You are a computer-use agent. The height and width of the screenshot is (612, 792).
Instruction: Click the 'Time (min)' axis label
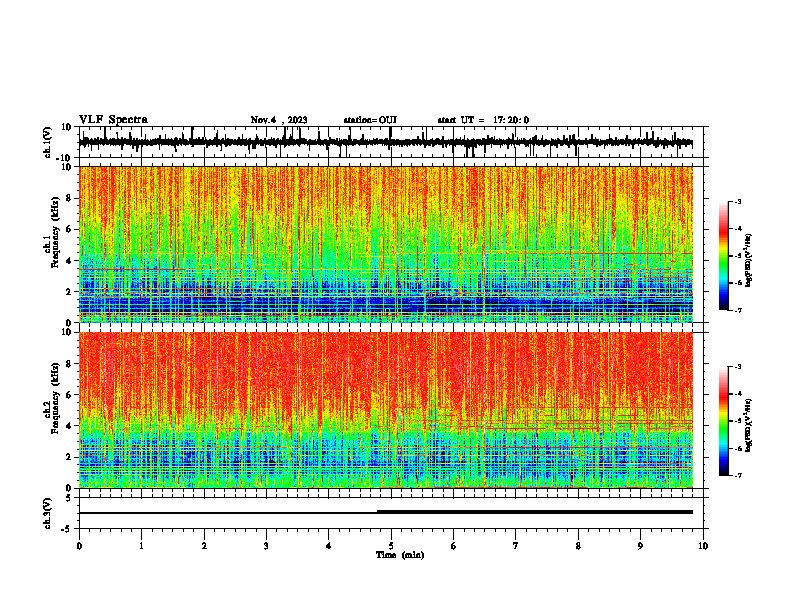pos(400,555)
